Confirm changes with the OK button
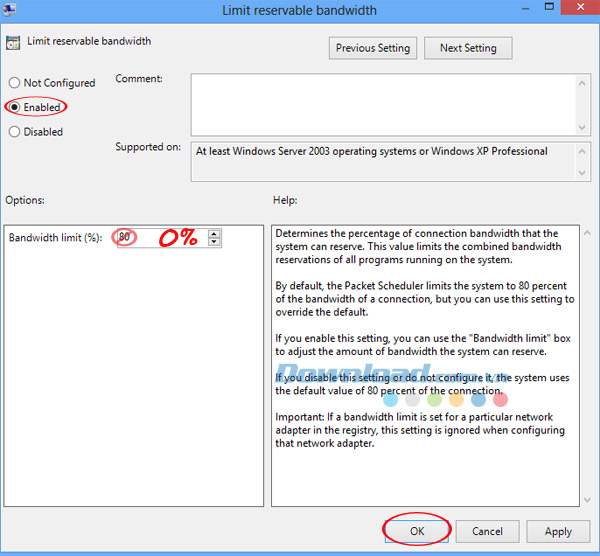Viewport: 600px width, 556px height. 416,531
